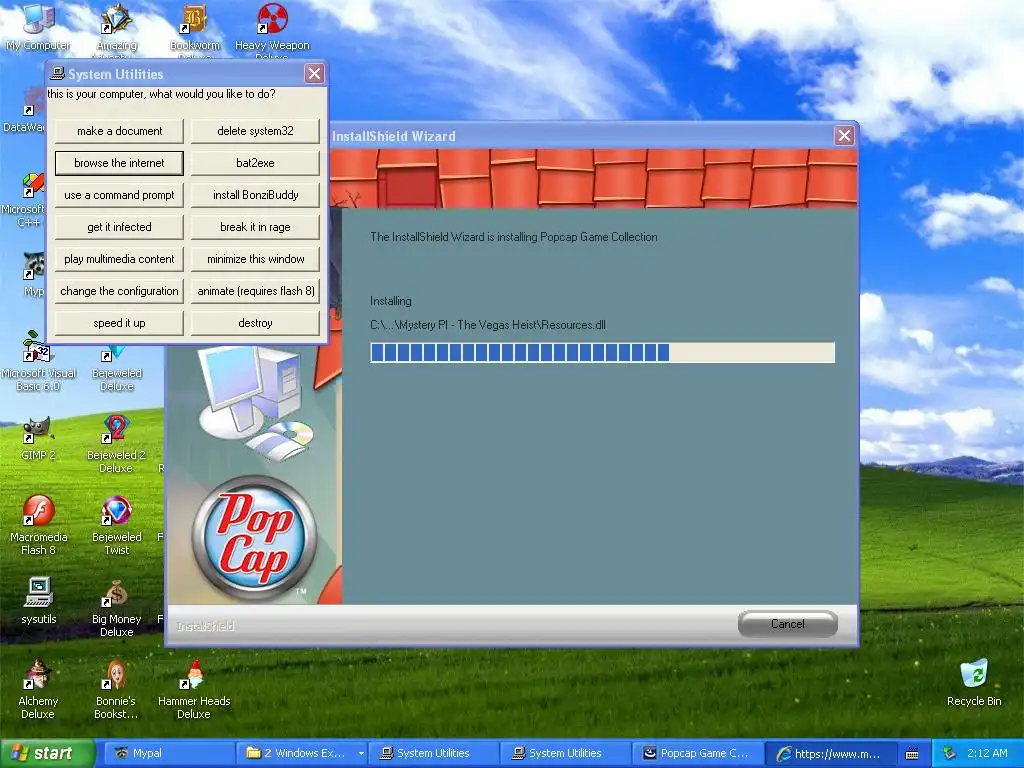Click the 'get it infected' button
The height and width of the screenshot is (768, 1024).
click(120, 227)
